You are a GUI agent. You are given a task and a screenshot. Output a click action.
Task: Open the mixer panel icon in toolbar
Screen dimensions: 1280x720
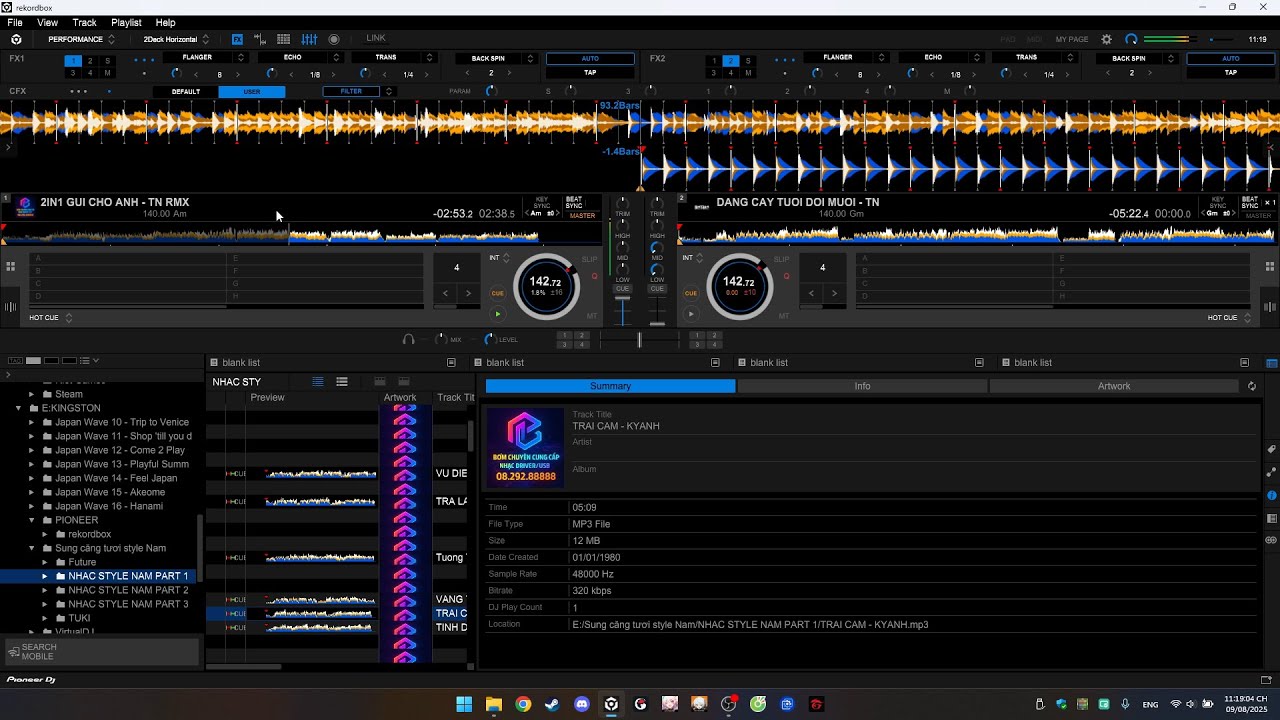[x=309, y=39]
